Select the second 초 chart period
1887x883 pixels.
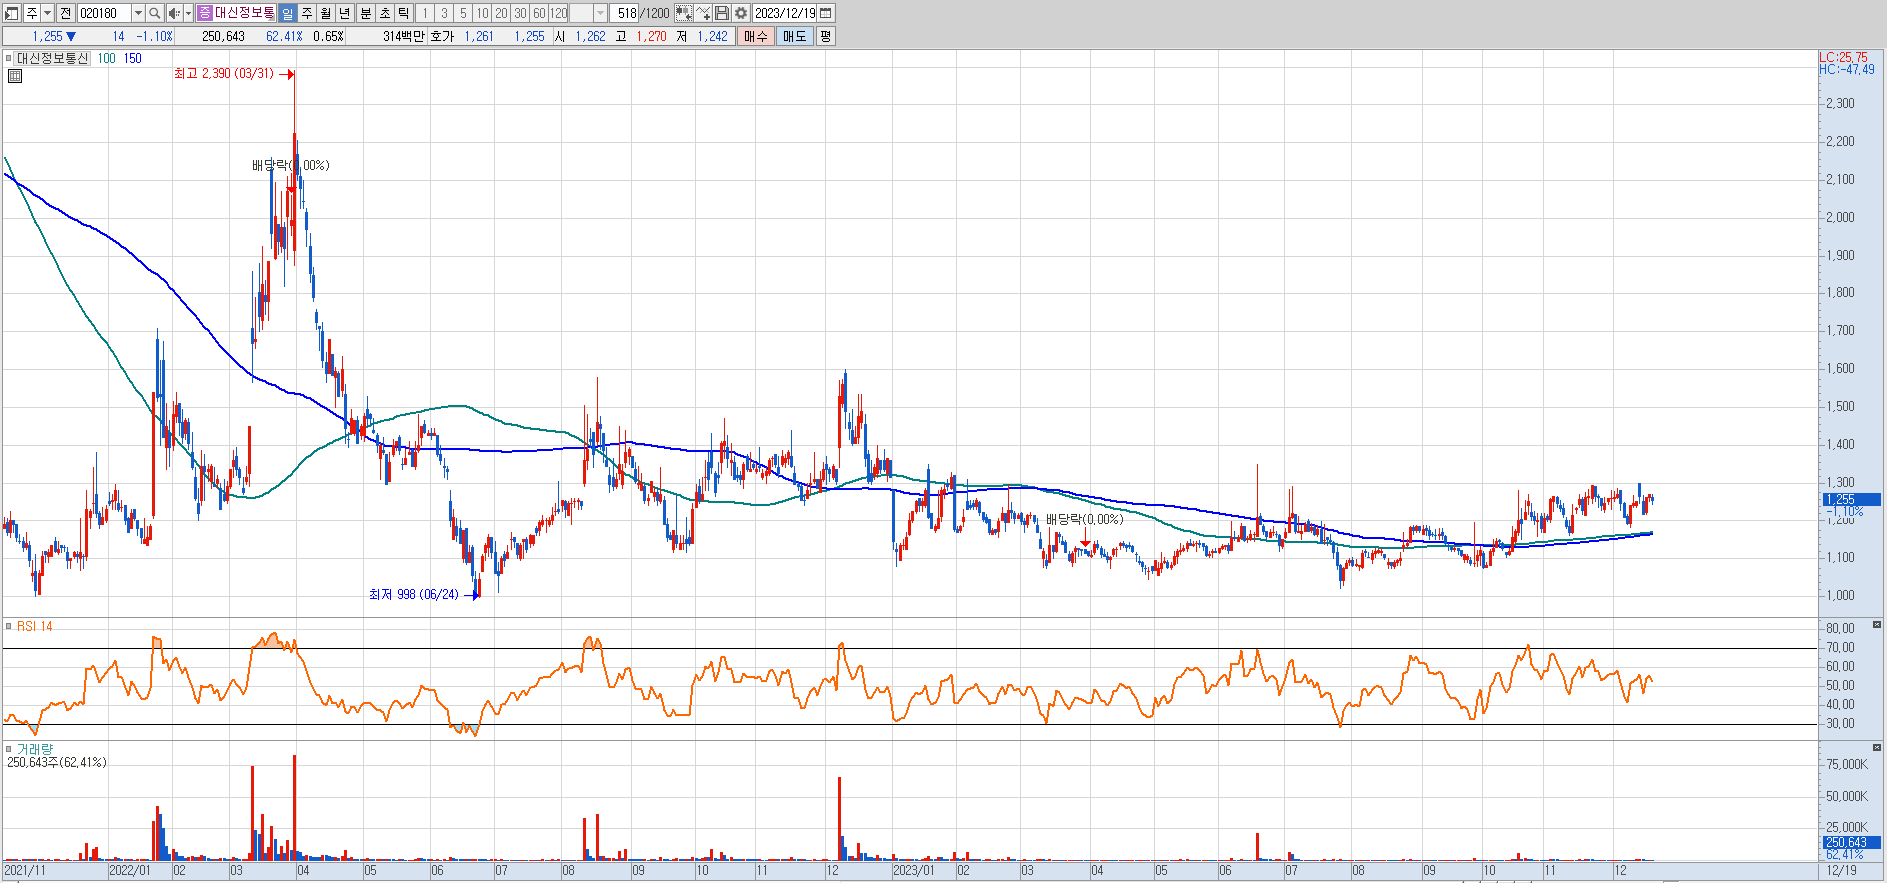[x=384, y=13]
